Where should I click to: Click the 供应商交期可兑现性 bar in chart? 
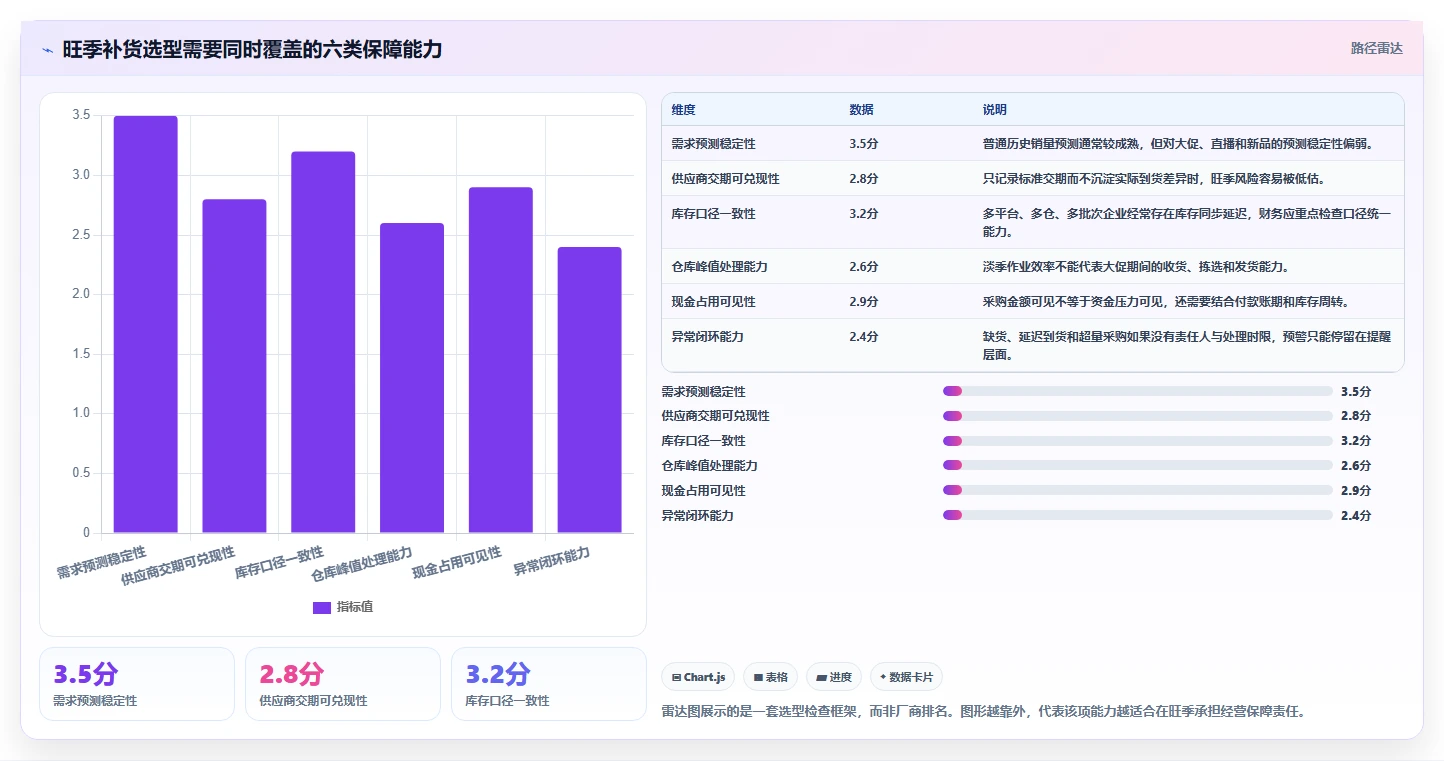click(x=234, y=366)
